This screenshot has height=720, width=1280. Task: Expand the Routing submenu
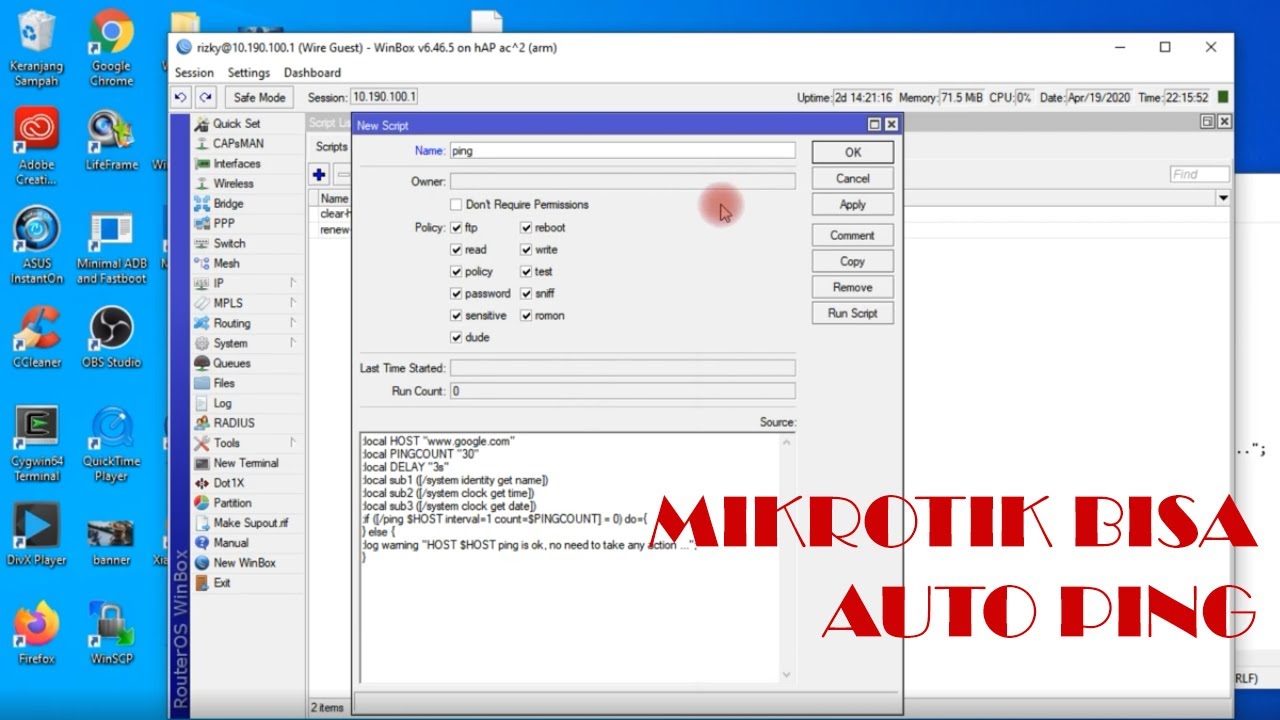point(245,323)
